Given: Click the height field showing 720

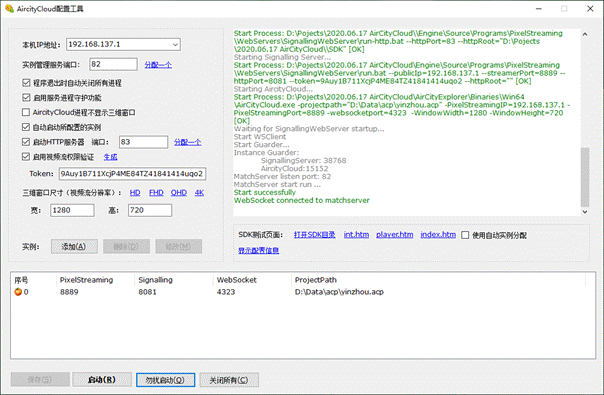Looking at the screenshot, I should 150,210.
